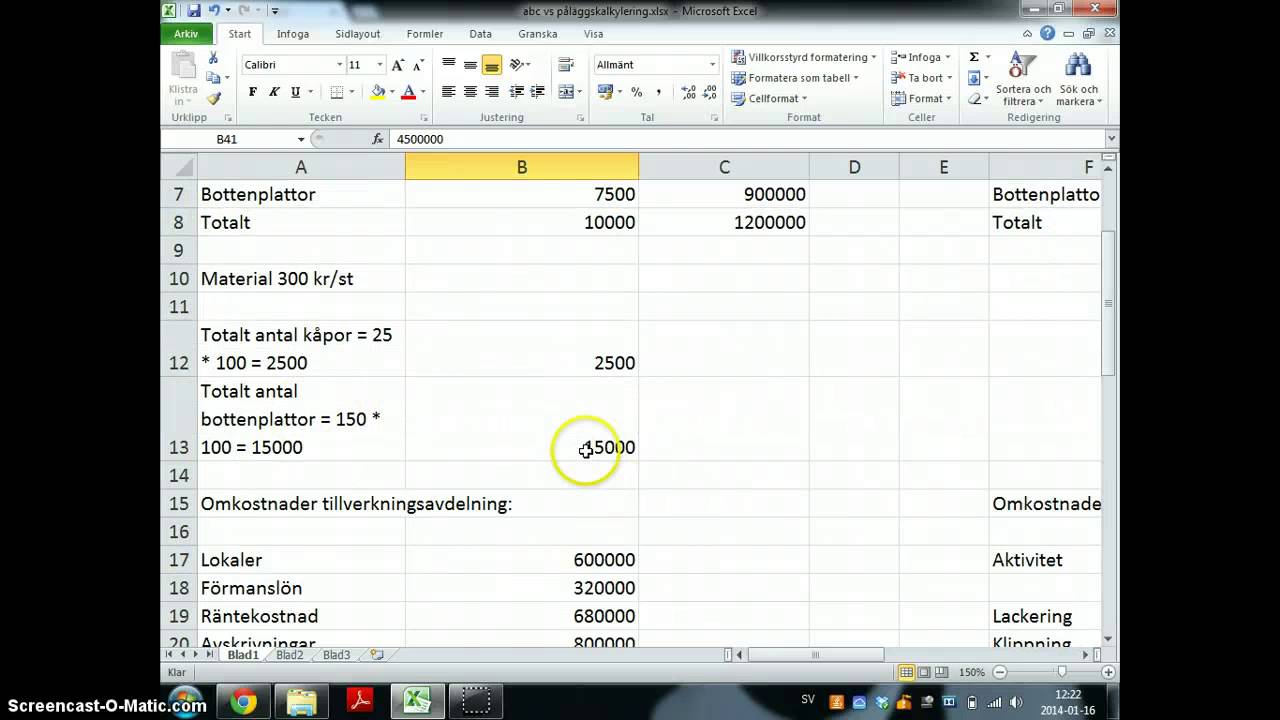Click the vertical scrollbar thumb
The image size is (1280, 720).
(1108, 302)
